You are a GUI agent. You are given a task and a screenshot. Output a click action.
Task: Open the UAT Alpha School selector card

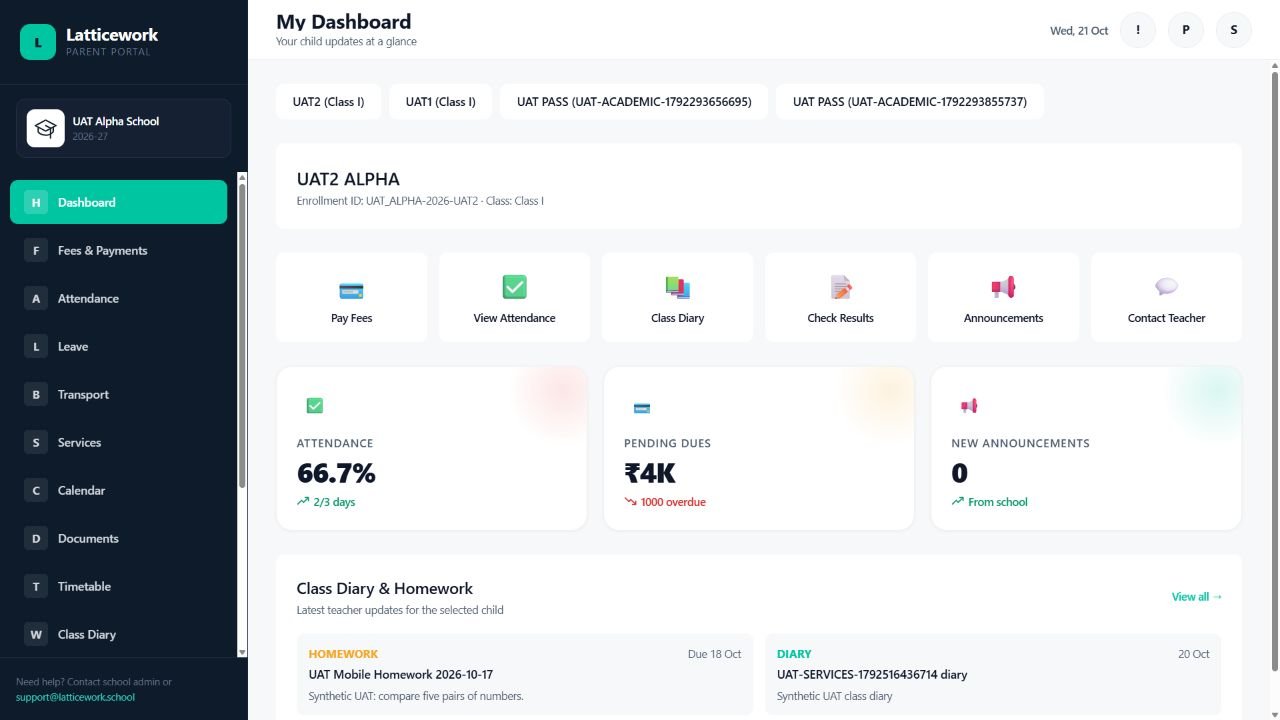click(x=123, y=128)
